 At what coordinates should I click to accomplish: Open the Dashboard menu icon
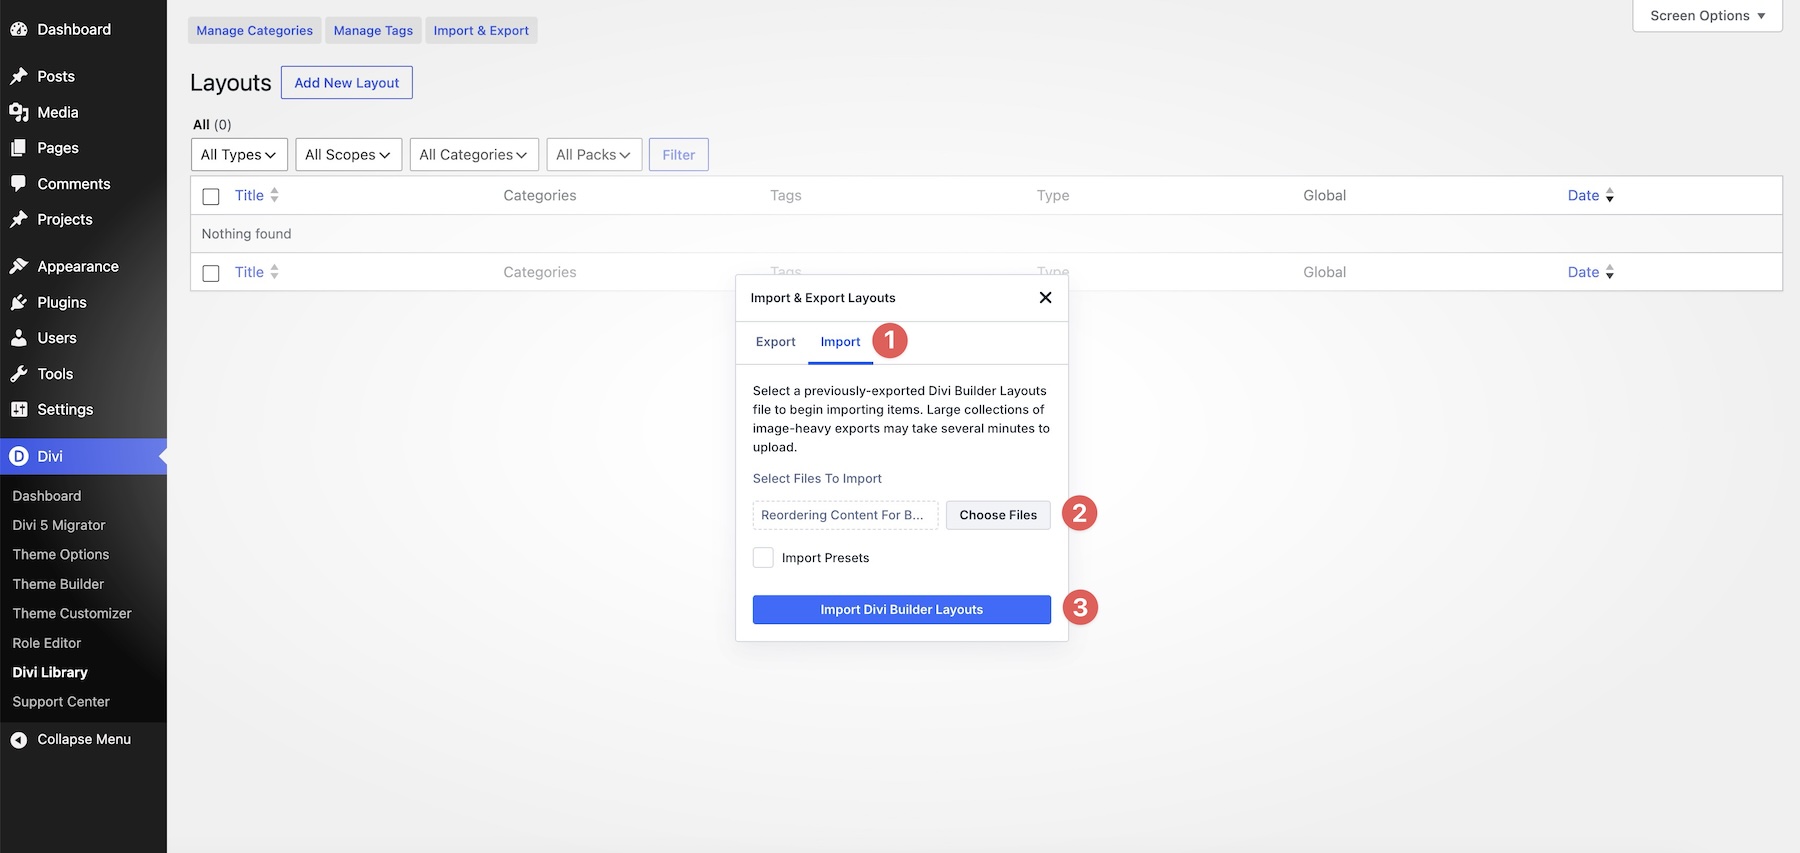pyautogui.click(x=19, y=30)
